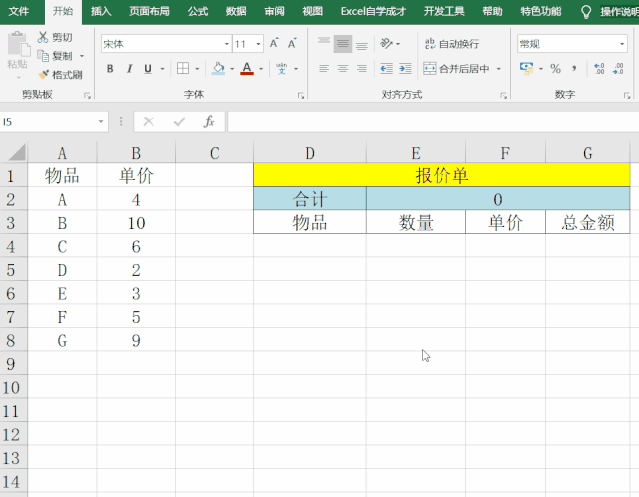Image resolution: width=639 pixels, height=497 pixels.
Task: Click the Percent Style icon
Action: [x=555, y=68]
